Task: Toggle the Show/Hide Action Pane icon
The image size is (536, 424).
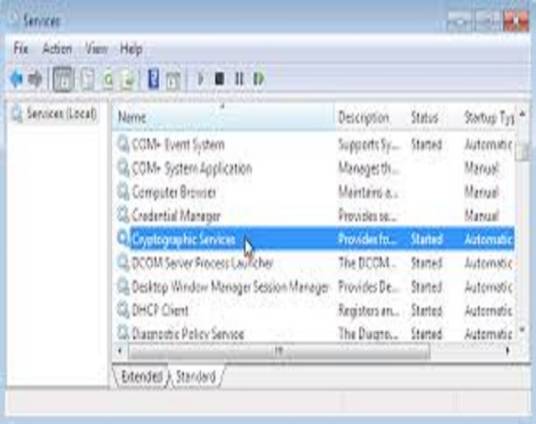Action: (173, 81)
